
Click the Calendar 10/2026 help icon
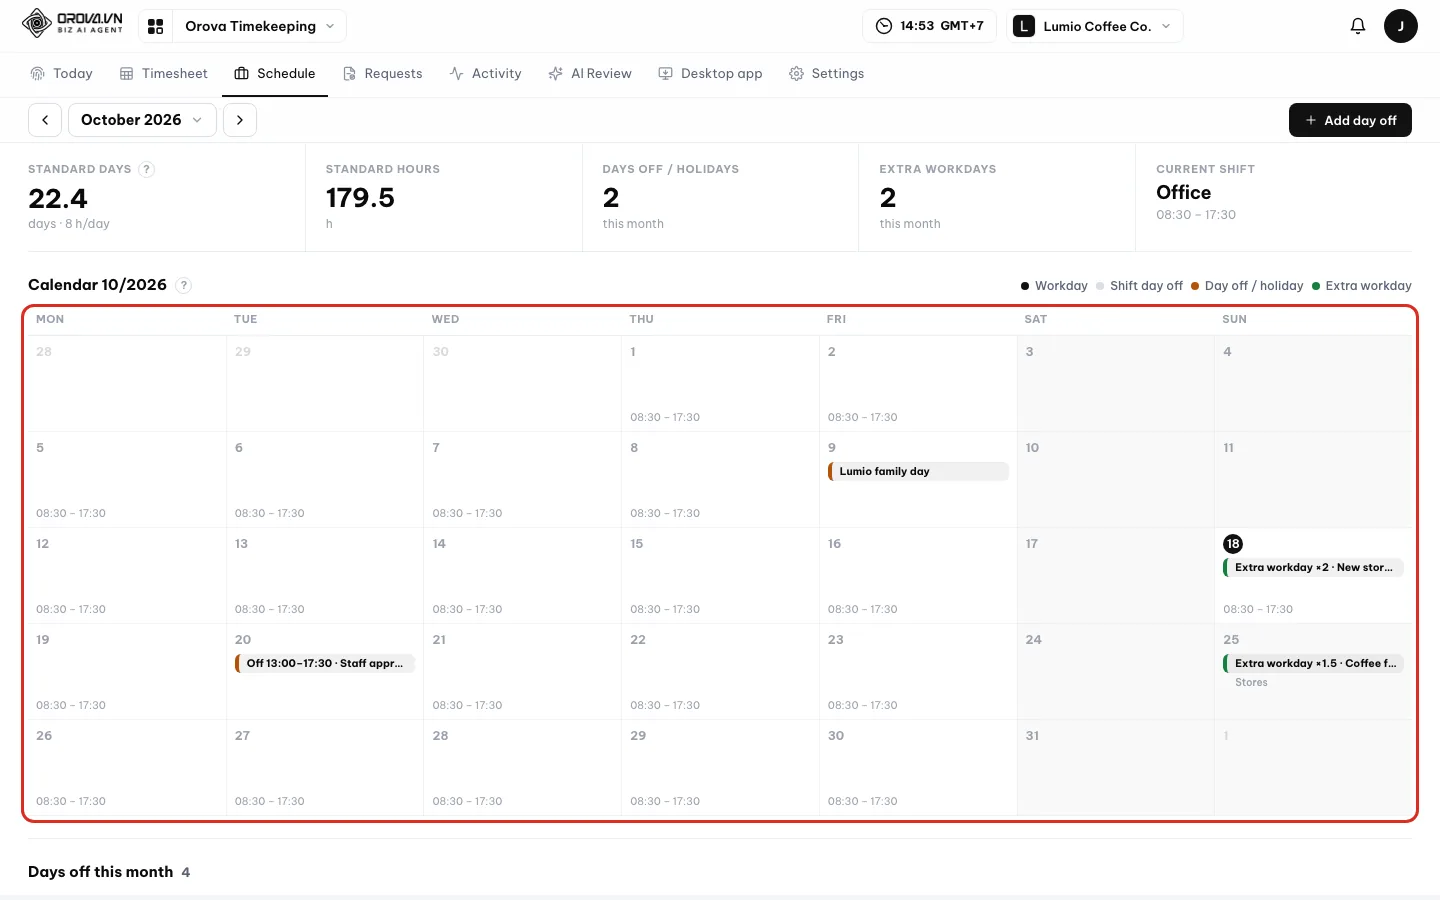coord(183,285)
